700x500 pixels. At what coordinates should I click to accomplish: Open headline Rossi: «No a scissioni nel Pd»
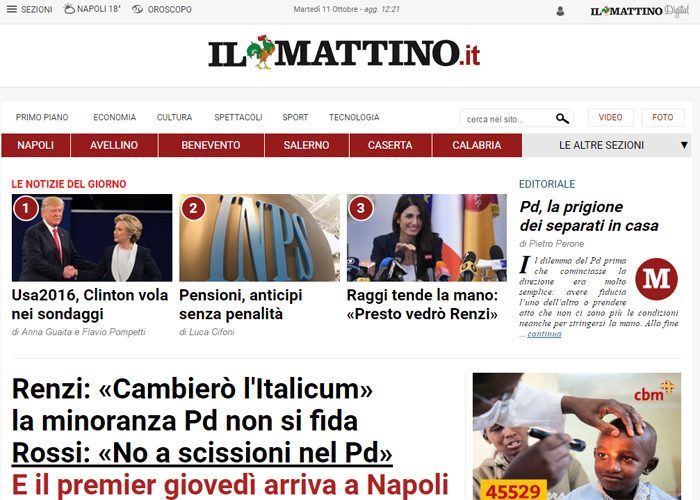coord(202,453)
